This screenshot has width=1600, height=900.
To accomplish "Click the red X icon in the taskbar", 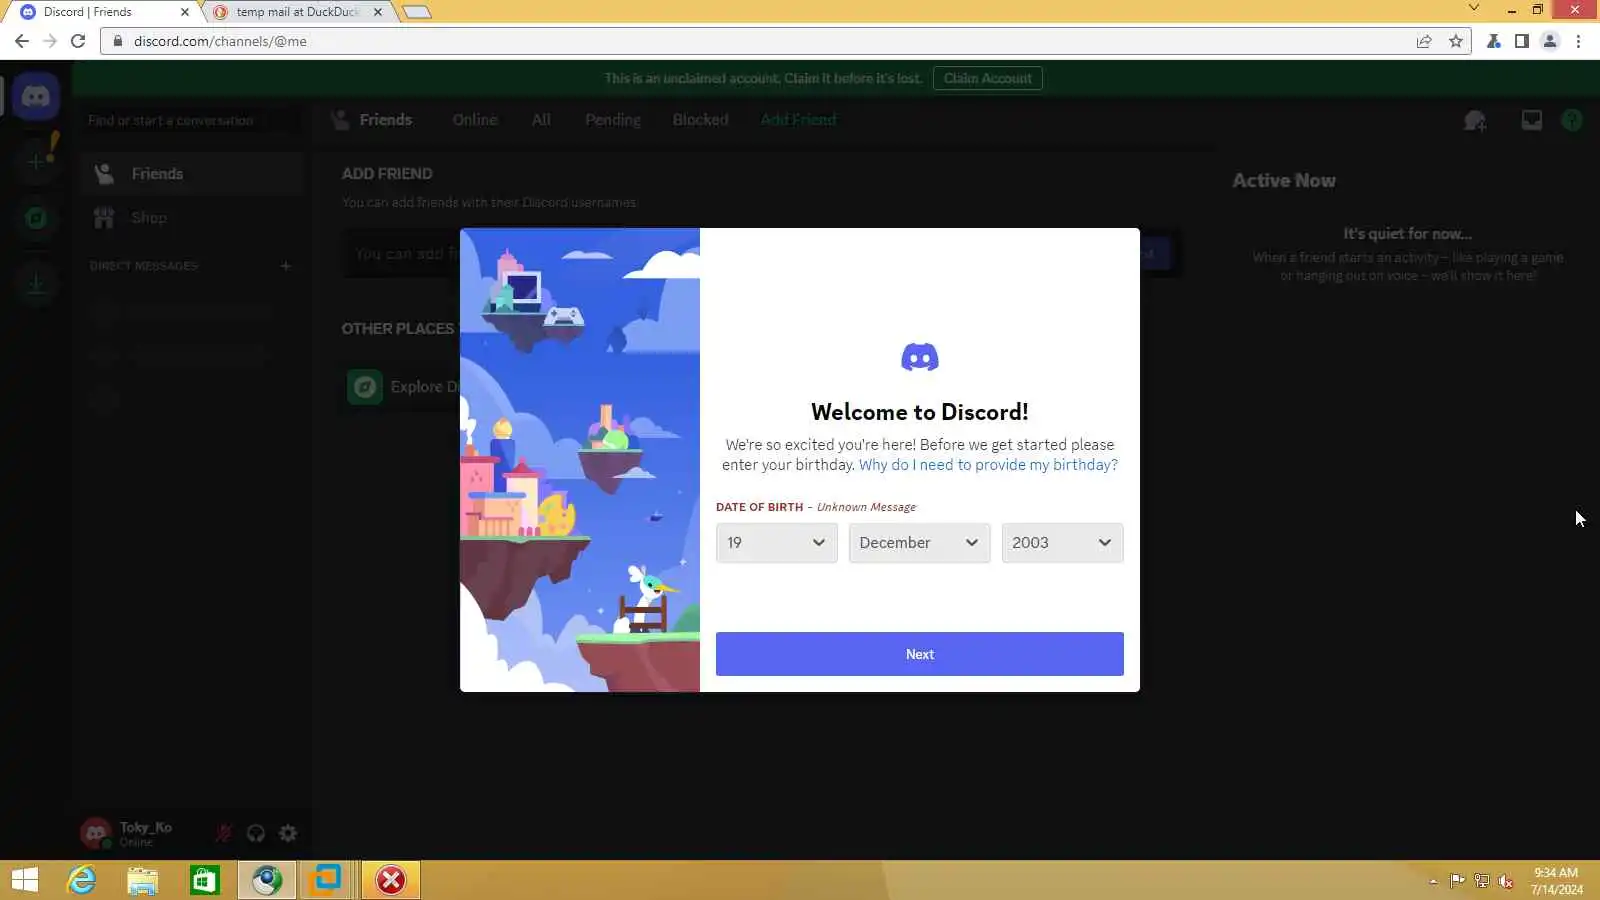I will [391, 880].
